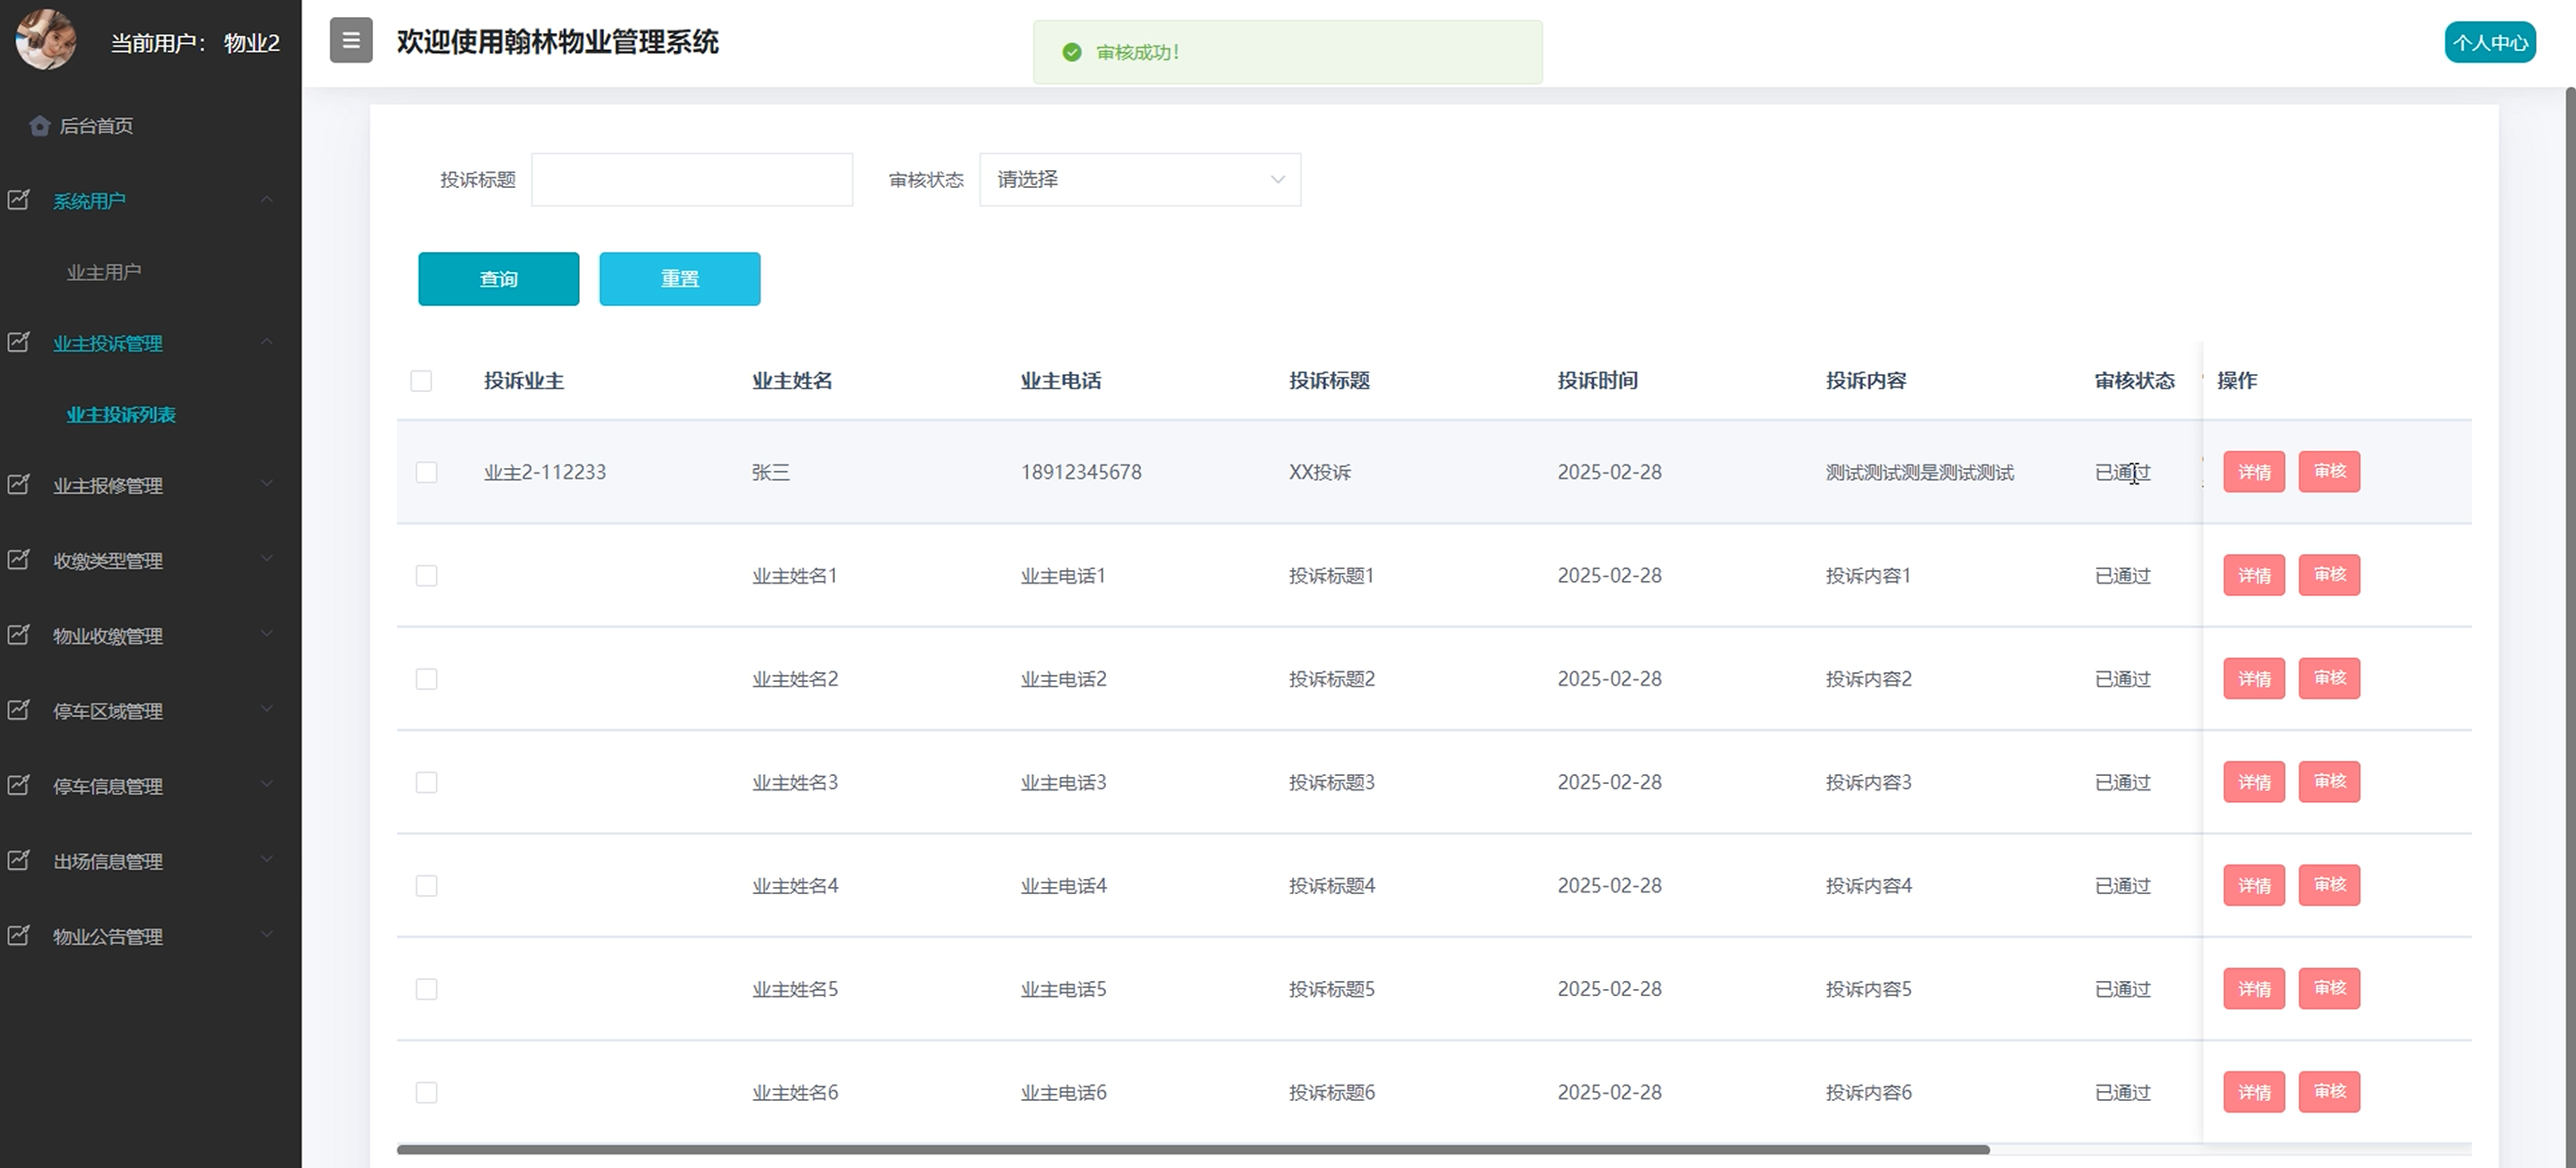The height and width of the screenshot is (1168, 2576).
Task: Open the 业主用户 submenu item
Action: (x=104, y=272)
